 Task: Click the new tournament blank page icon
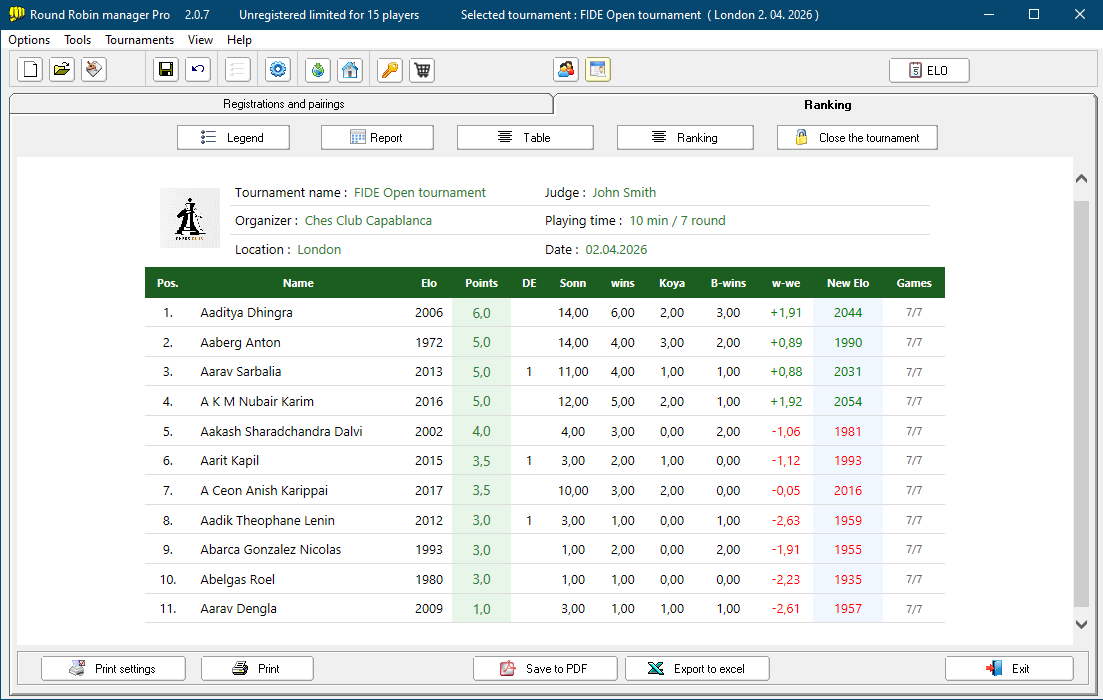31,70
